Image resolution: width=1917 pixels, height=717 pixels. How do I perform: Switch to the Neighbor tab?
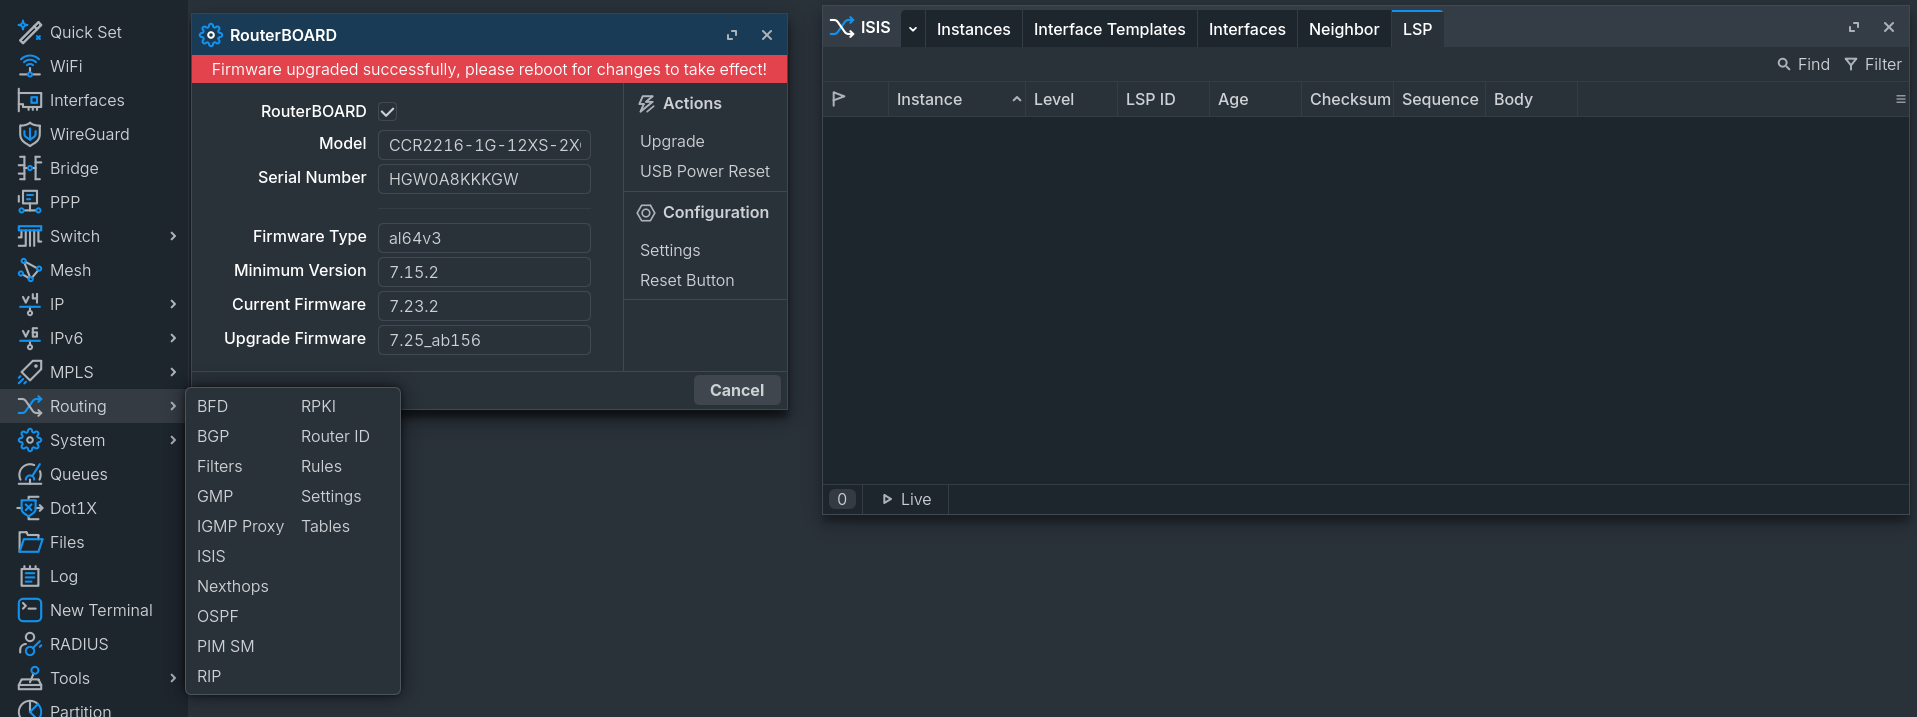coord(1343,29)
